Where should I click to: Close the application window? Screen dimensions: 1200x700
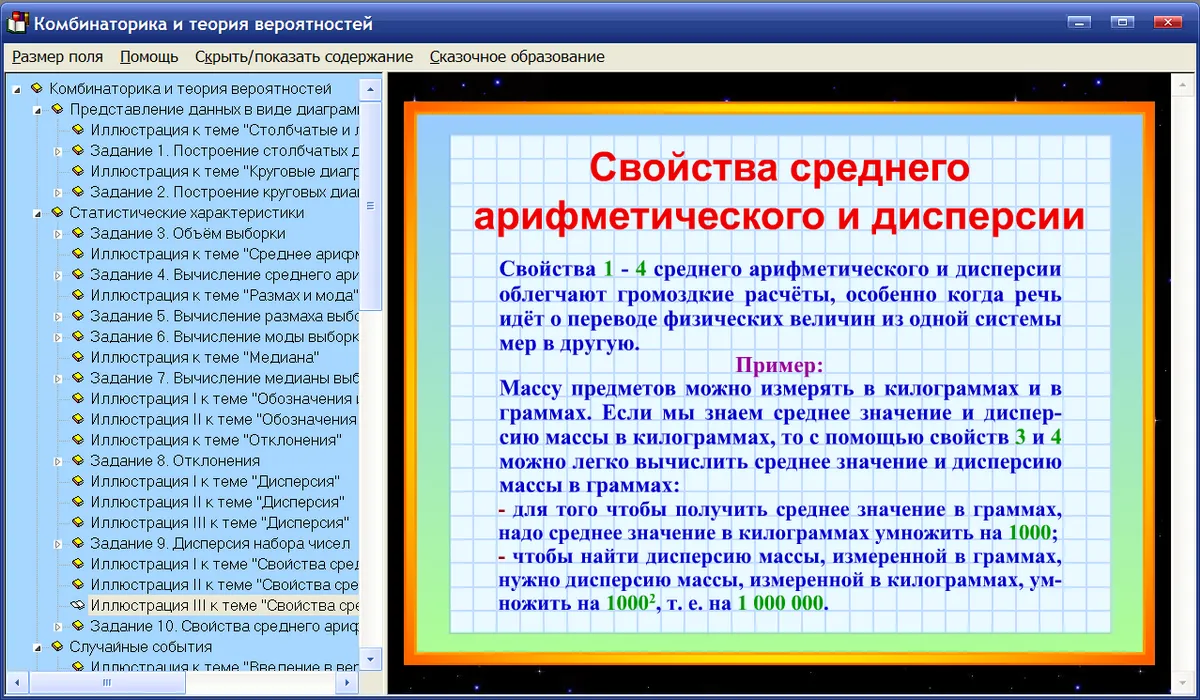tap(1169, 22)
